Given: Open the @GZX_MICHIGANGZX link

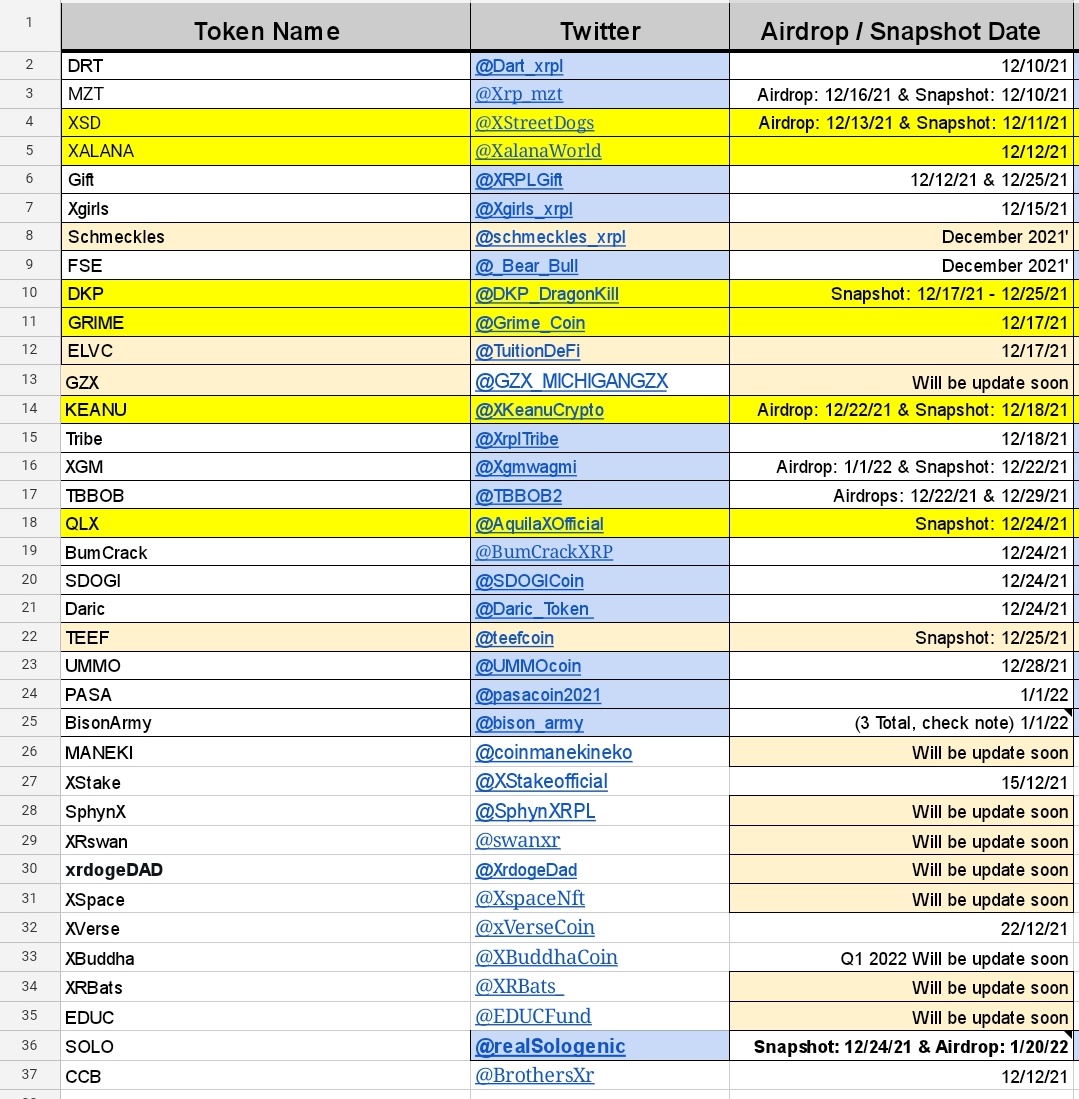Looking at the screenshot, I should [571, 381].
